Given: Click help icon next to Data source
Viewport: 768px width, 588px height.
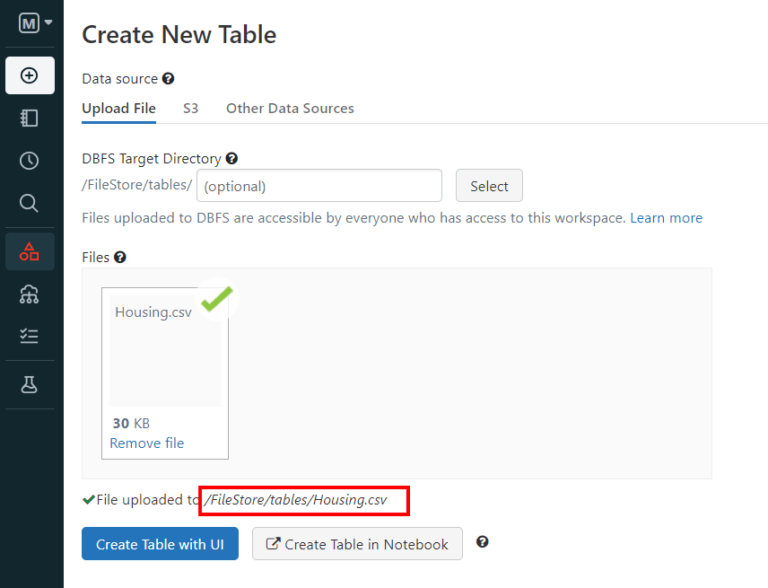Looking at the screenshot, I should point(168,79).
